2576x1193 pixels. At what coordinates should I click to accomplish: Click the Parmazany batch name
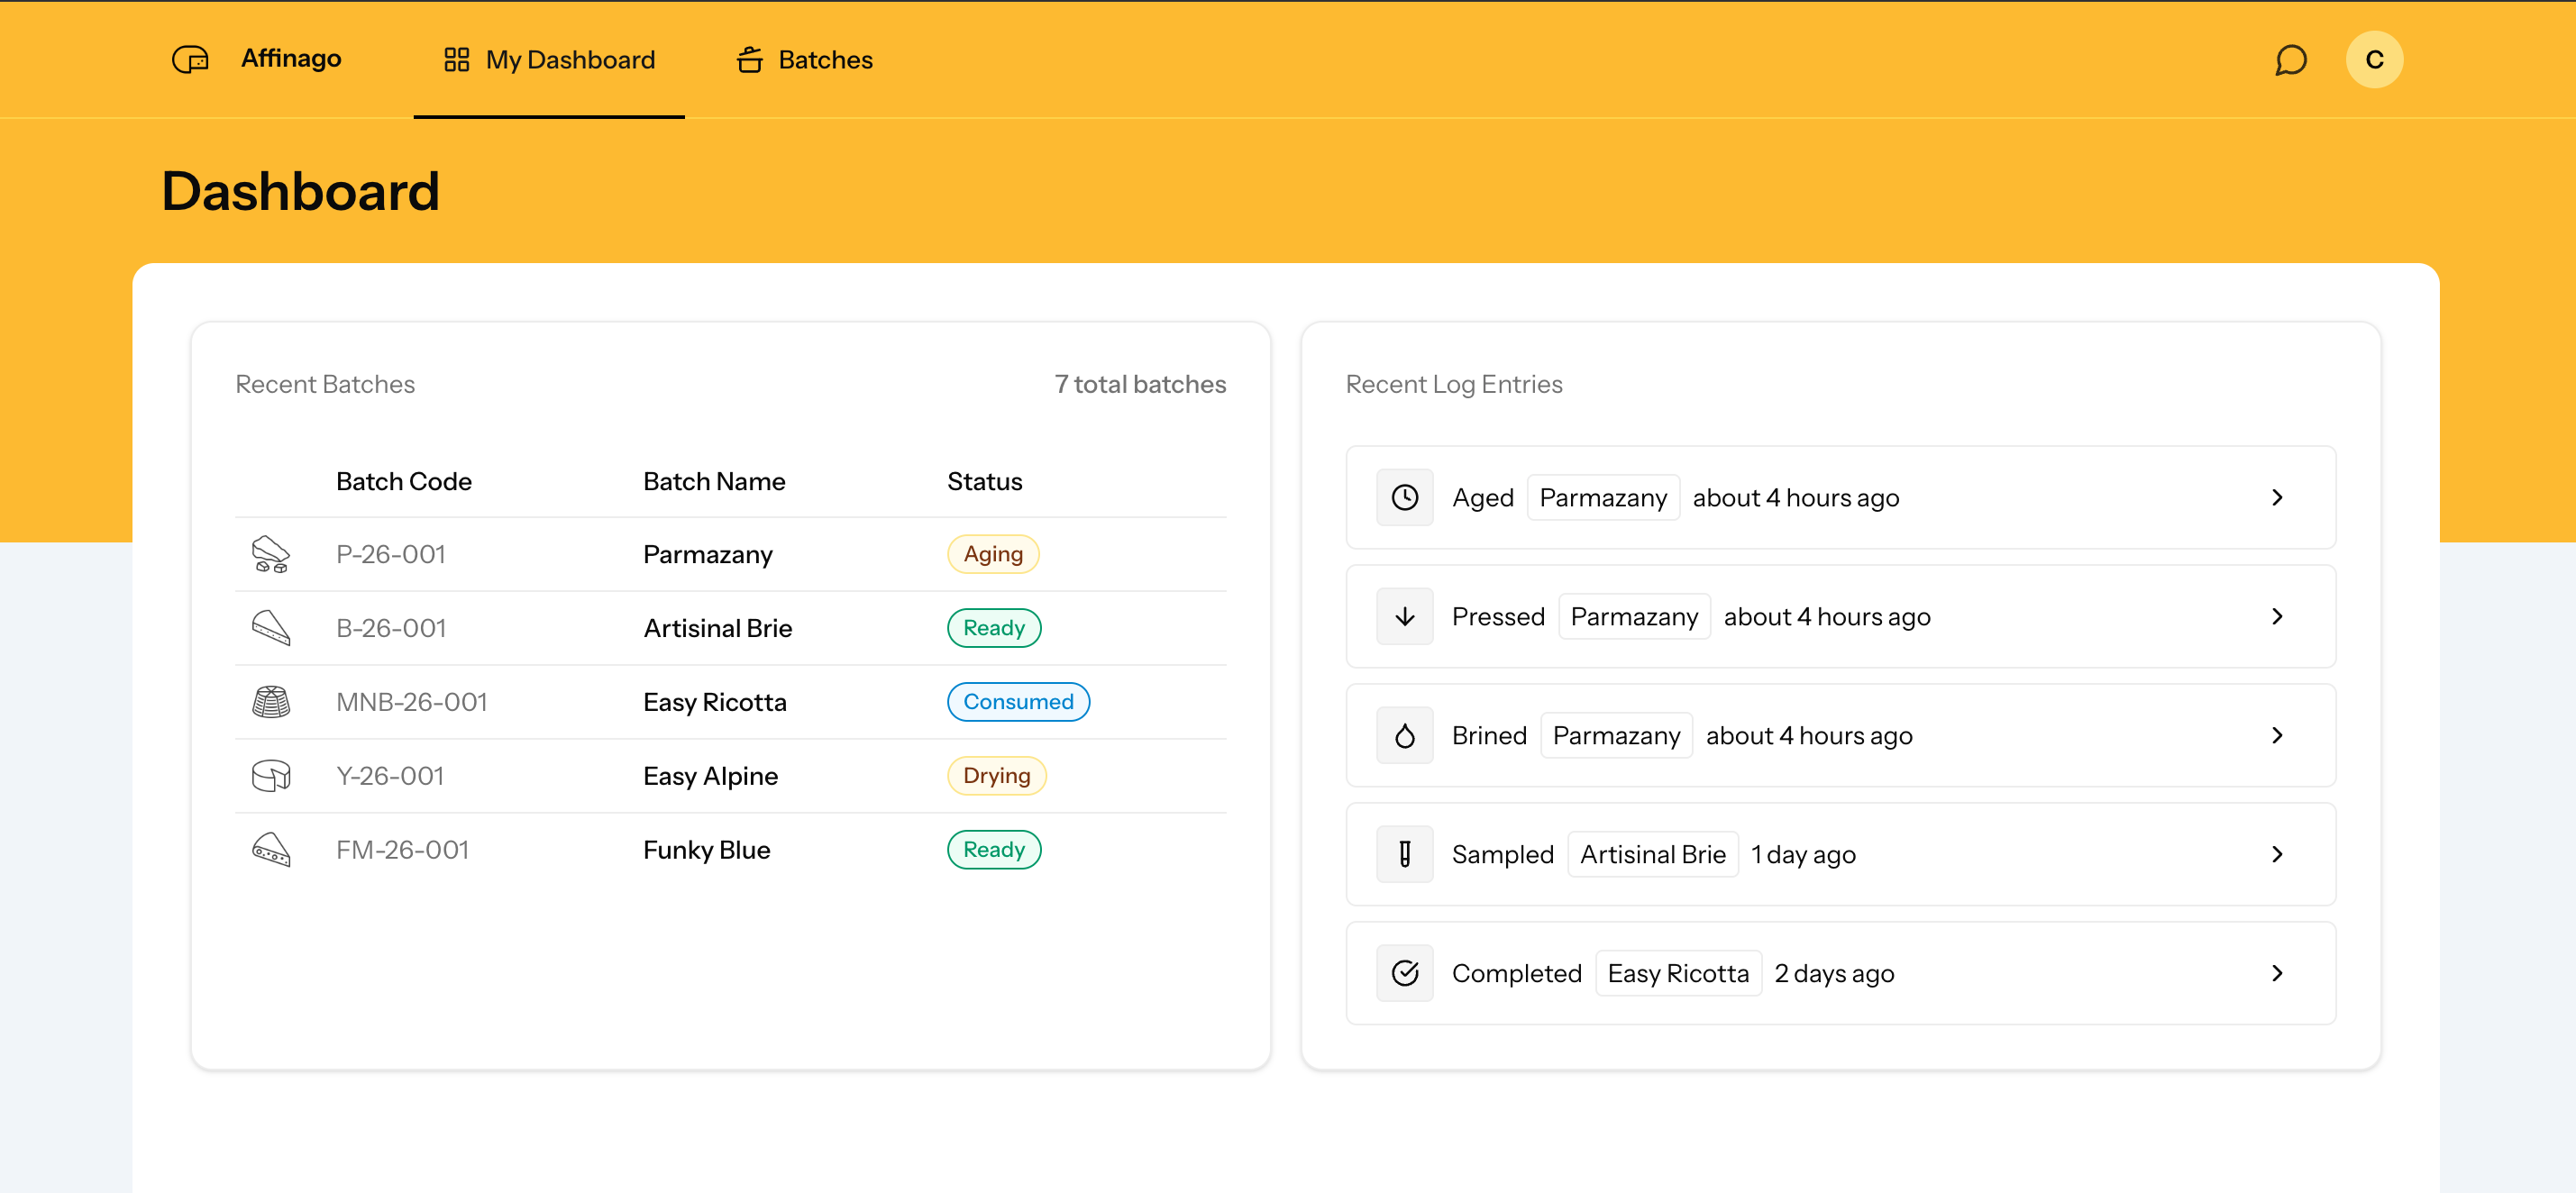click(707, 553)
